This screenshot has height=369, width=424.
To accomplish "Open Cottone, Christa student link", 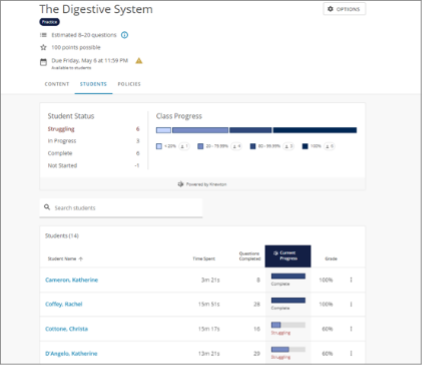I will [x=67, y=329].
